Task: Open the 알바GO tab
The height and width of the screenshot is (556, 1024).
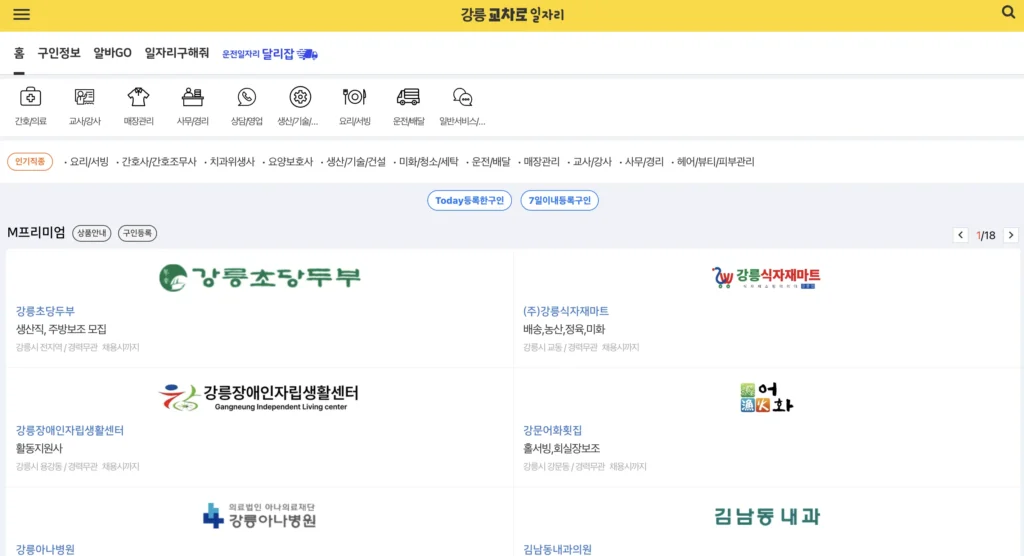Action: [112, 53]
